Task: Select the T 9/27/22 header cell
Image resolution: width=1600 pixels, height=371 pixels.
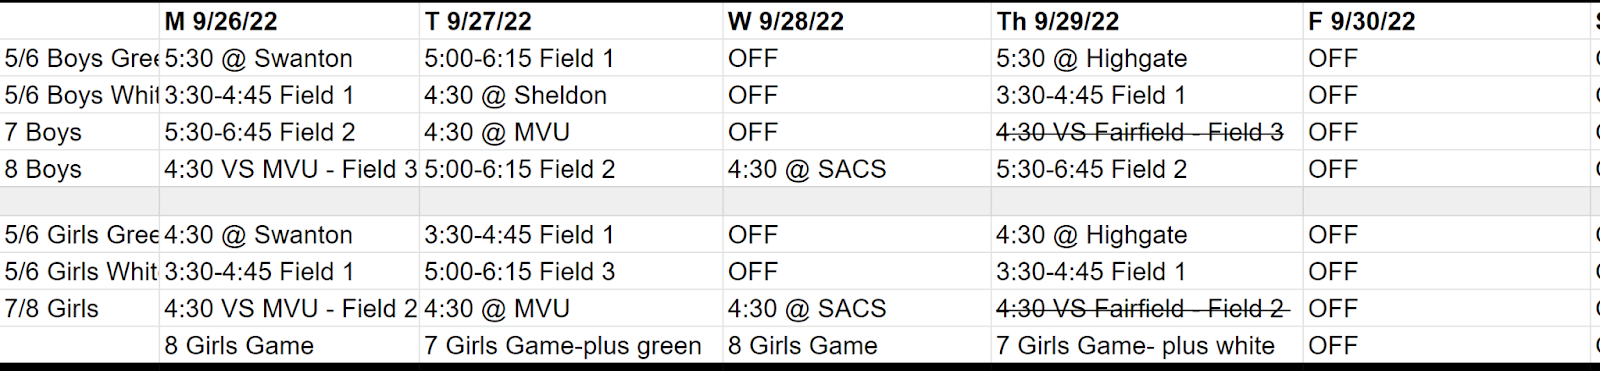Action: click(571, 21)
